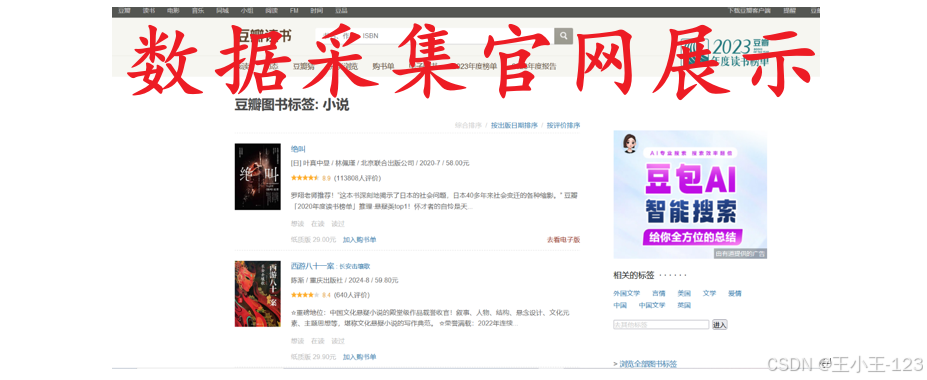Click the 陈渐 / 重庆出版社 publication info line
Image resolution: width=927 pixels, height=380 pixels.
pyautogui.click(x=345, y=280)
